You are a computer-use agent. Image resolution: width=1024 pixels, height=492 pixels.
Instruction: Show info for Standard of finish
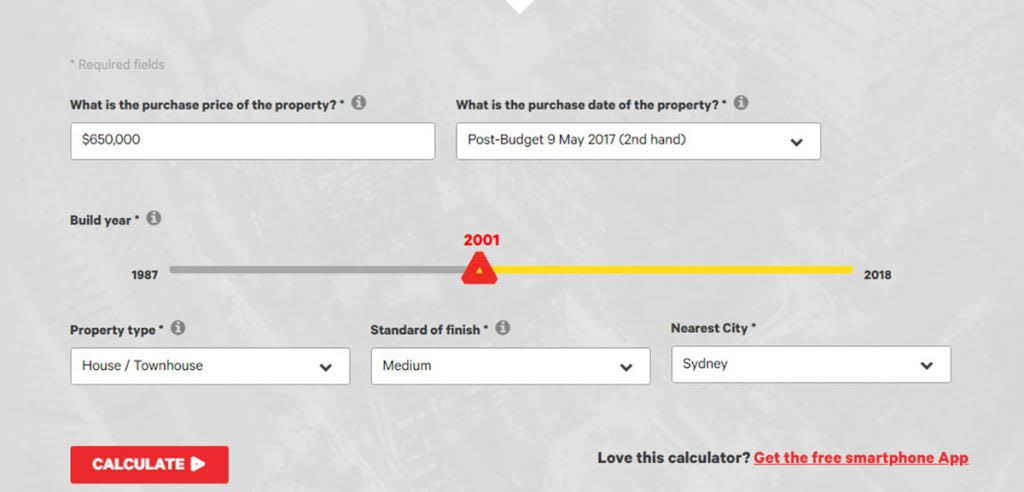tap(502, 328)
